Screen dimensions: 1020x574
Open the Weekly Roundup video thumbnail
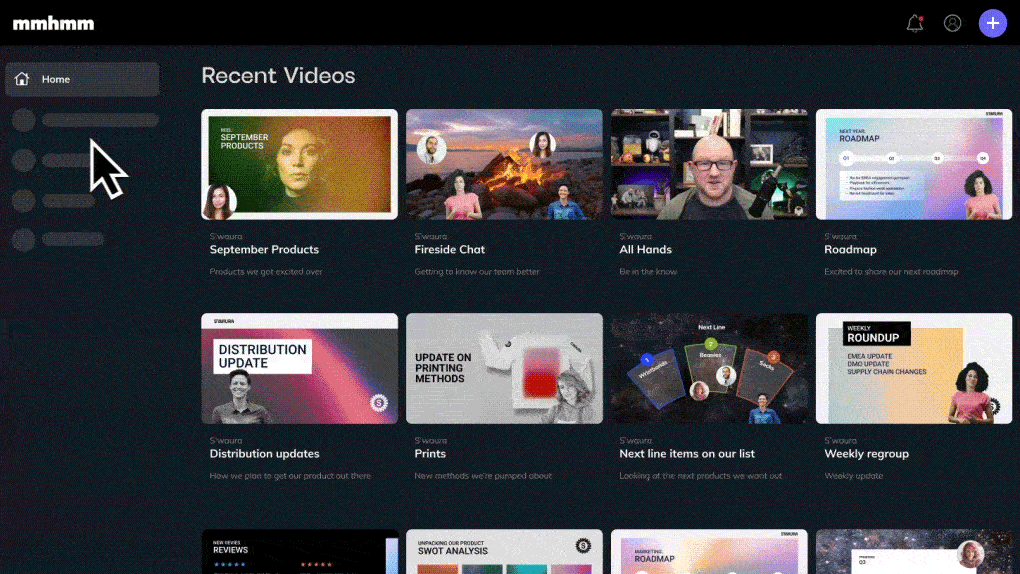(x=914, y=368)
